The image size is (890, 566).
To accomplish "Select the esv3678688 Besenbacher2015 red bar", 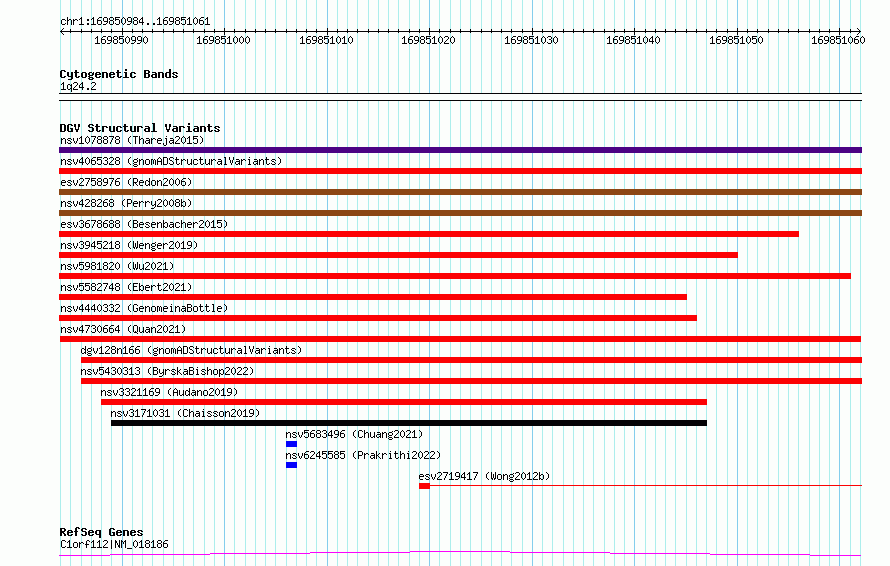I will pyautogui.click(x=429, y=234).
